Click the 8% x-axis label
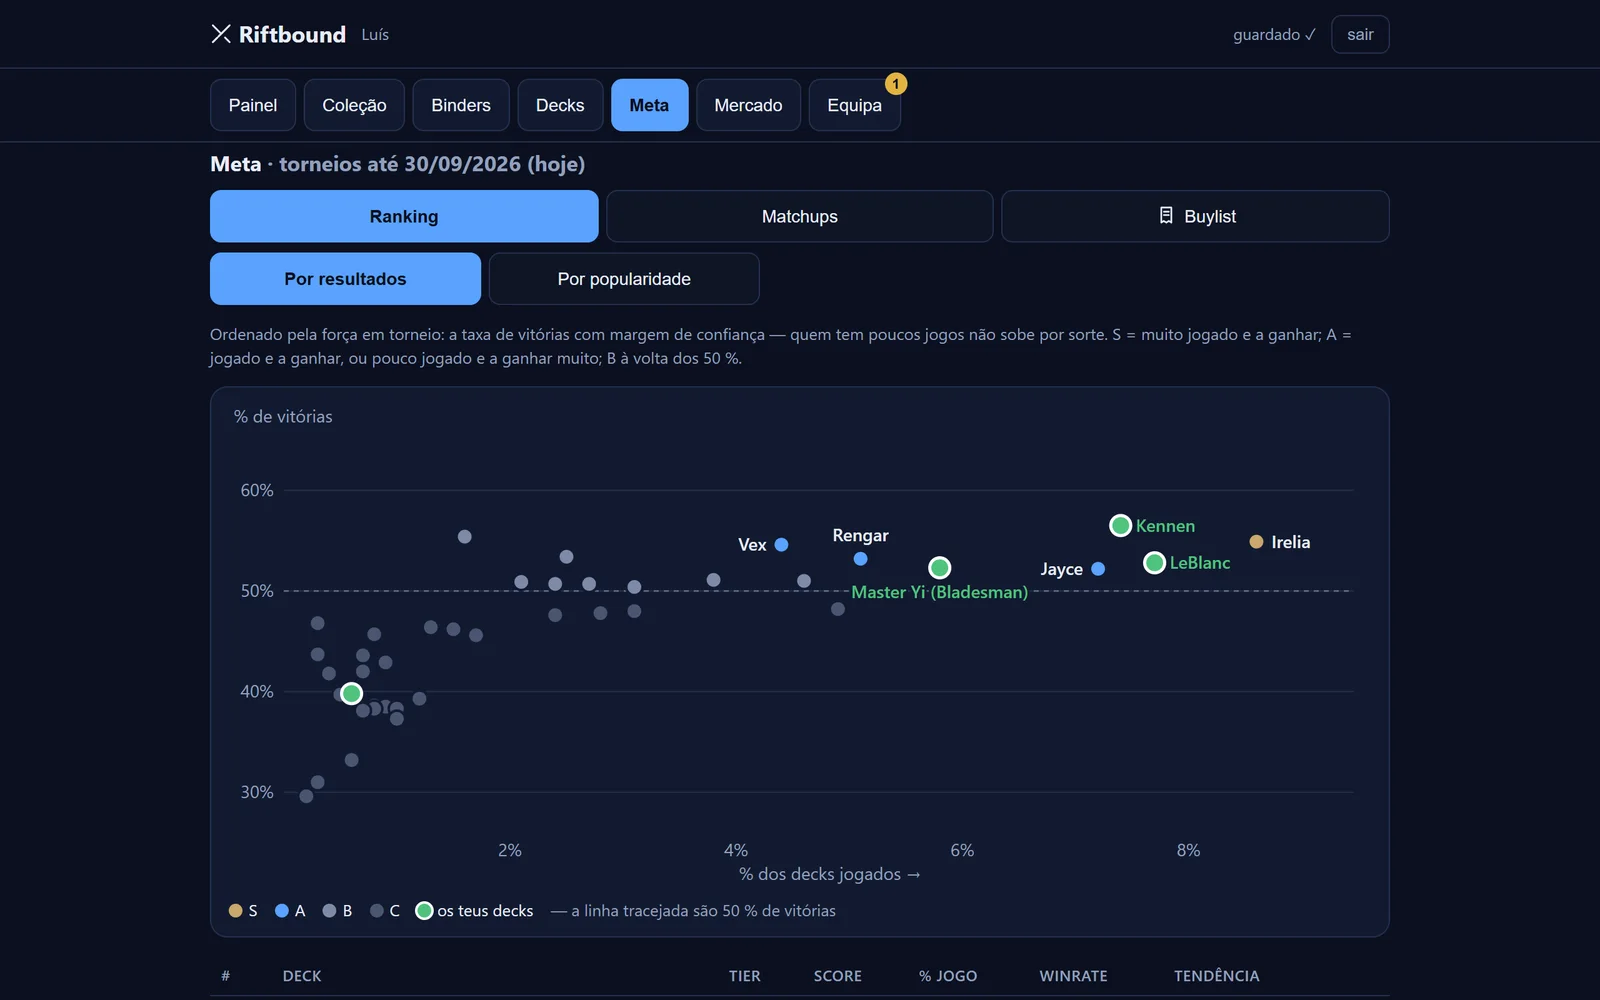Viewport: 1600px width, 1000px height. pyautogui.click(x=1188, y=850)
